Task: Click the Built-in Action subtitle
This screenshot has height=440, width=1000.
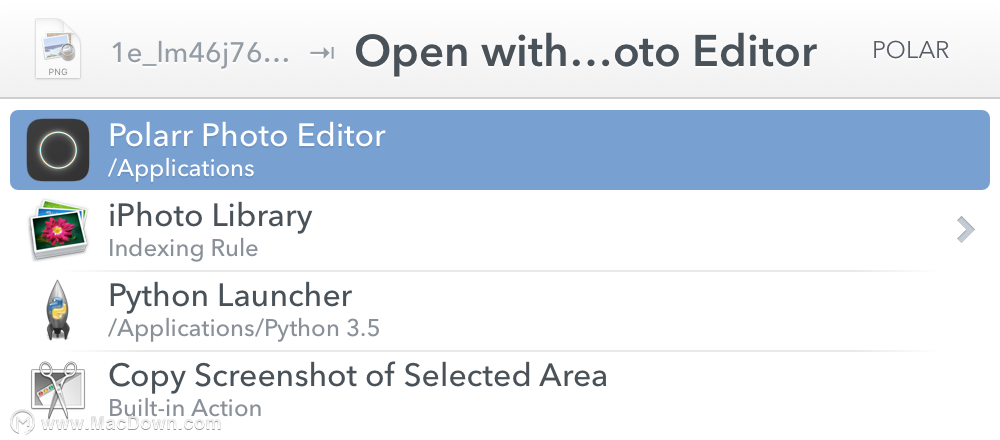Action: click(x=185, y=408)
